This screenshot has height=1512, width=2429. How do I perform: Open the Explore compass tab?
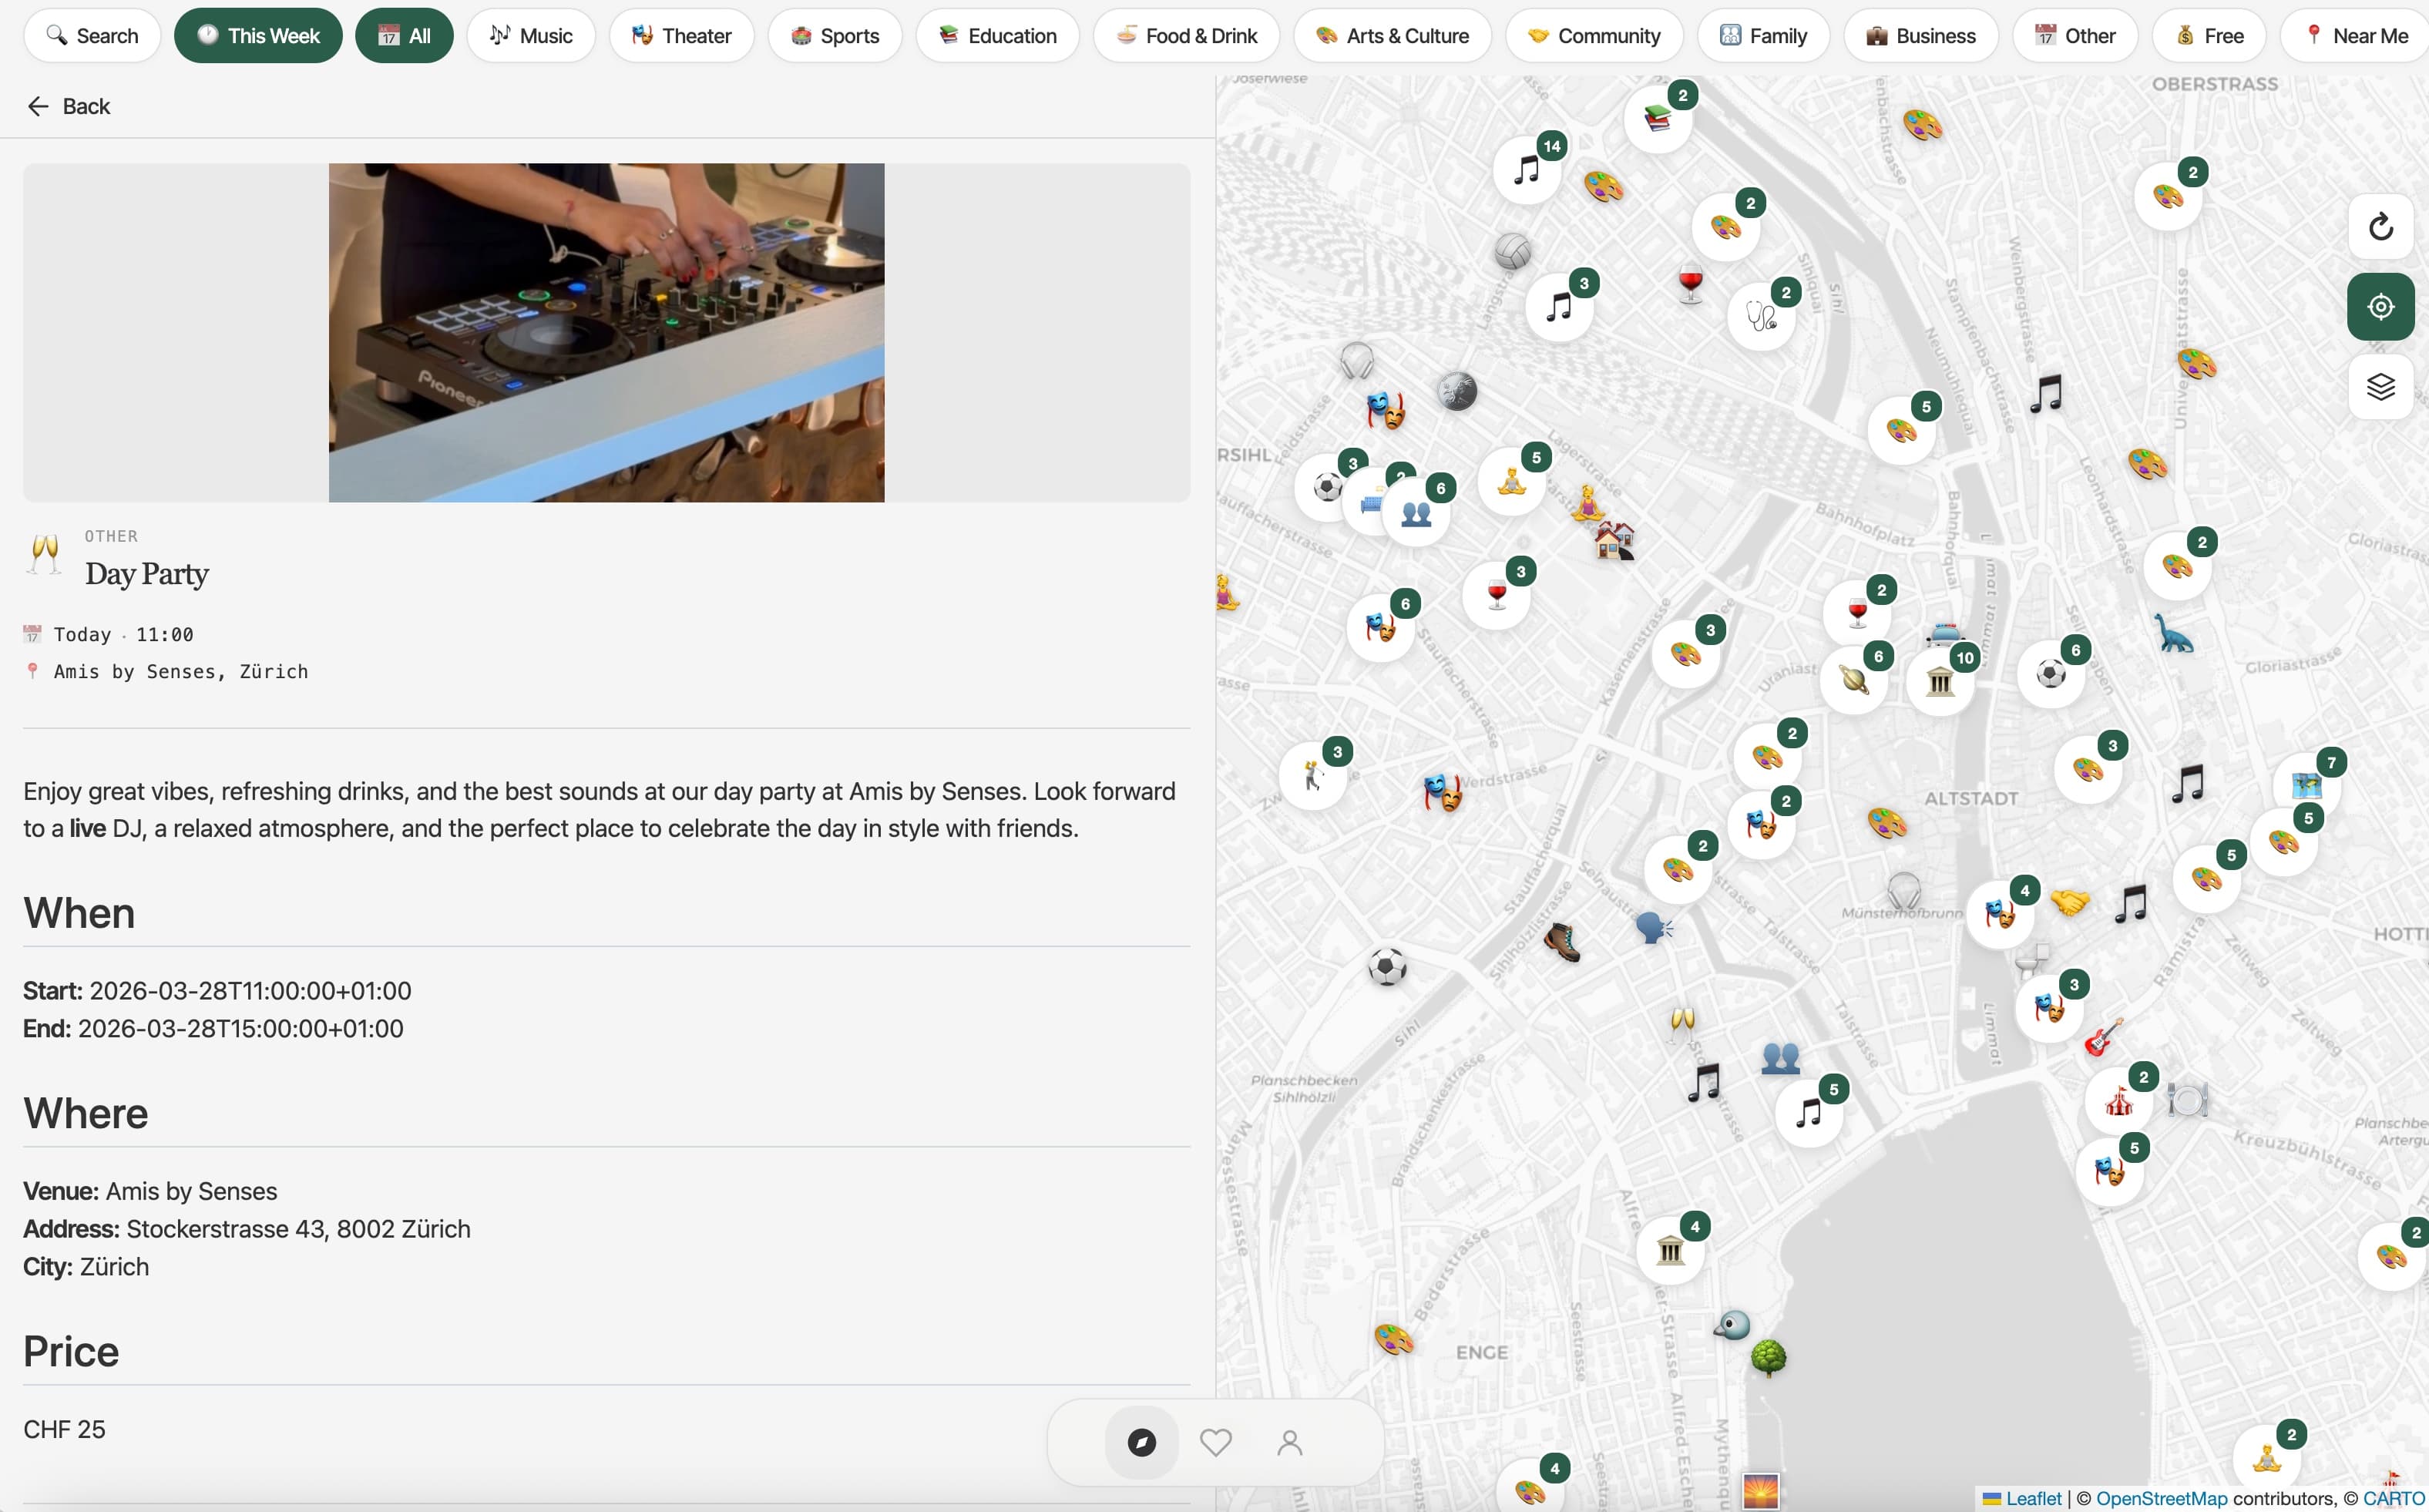(1141, 1442)
